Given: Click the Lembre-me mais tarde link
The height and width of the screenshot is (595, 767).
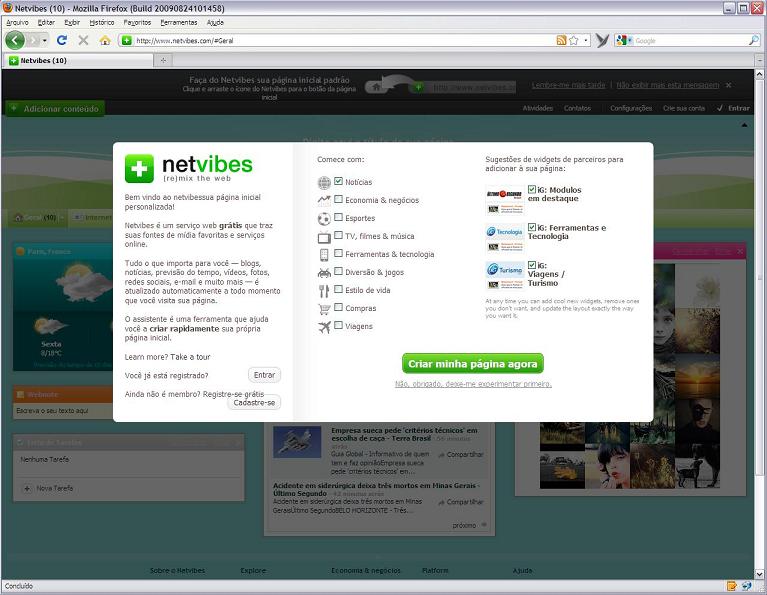Looking at the screenshot, I should (568, 85).
